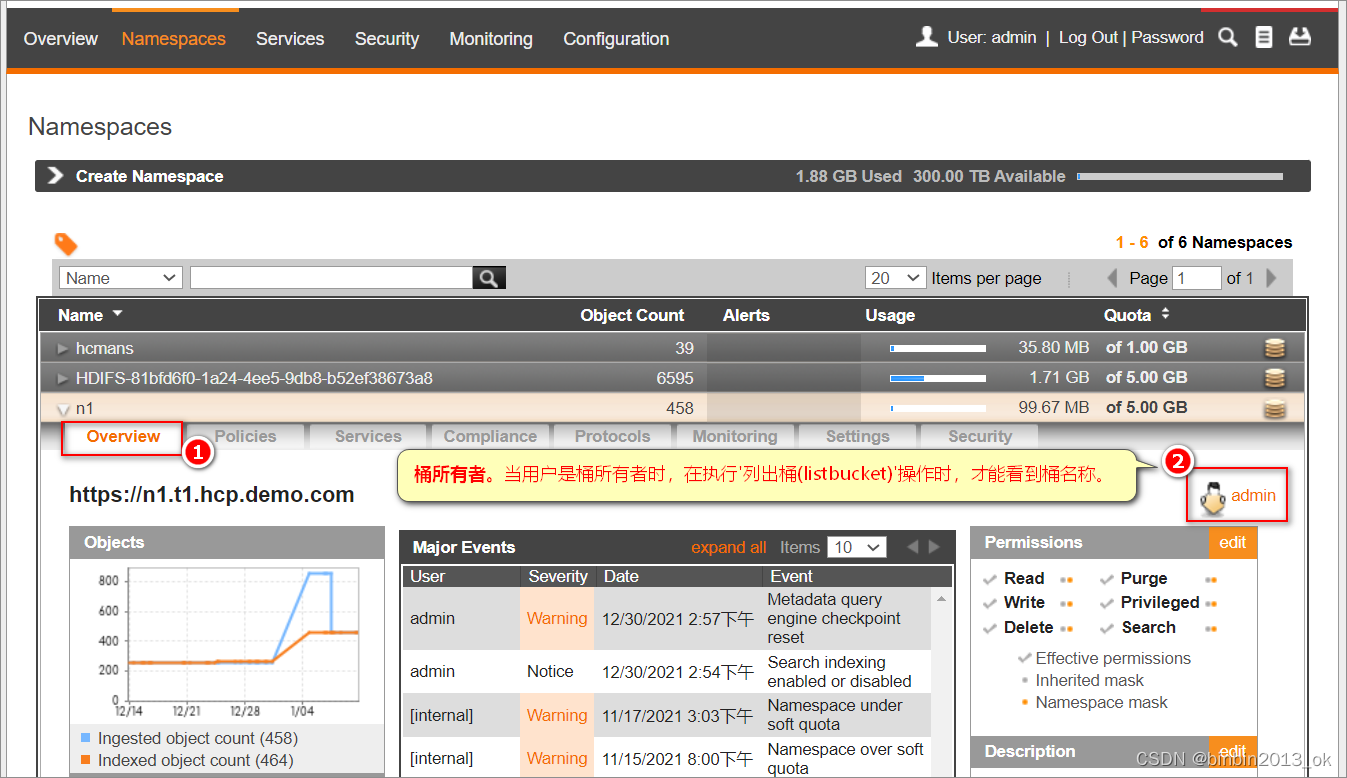Open the Items per page dropdown
Image resolution: width=1347 pixels, height=778 pixels.
point(895,277)
